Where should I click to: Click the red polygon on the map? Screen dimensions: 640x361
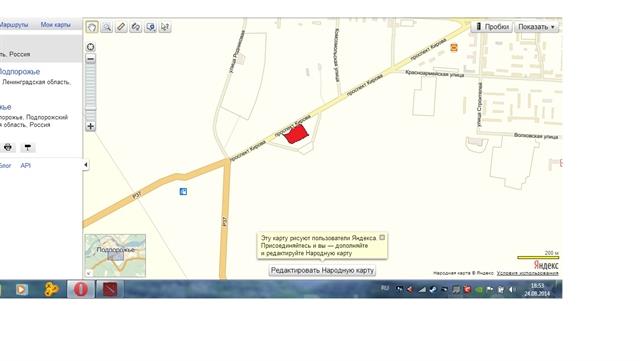(x=296, y=134)
